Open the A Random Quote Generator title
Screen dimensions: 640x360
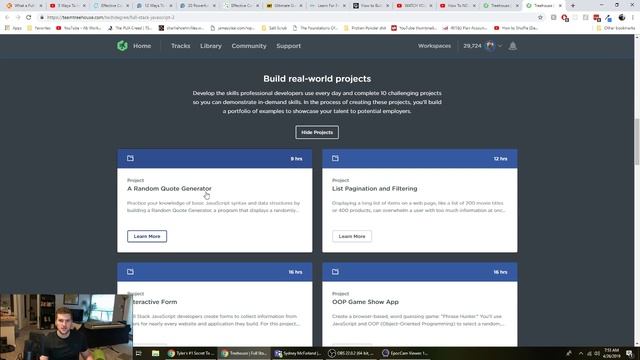click(x=169, y=189)
